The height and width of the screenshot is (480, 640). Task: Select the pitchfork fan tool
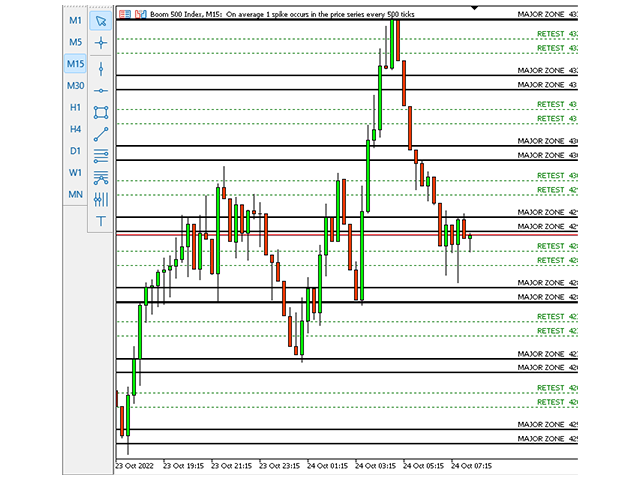(x=101, y=178)
